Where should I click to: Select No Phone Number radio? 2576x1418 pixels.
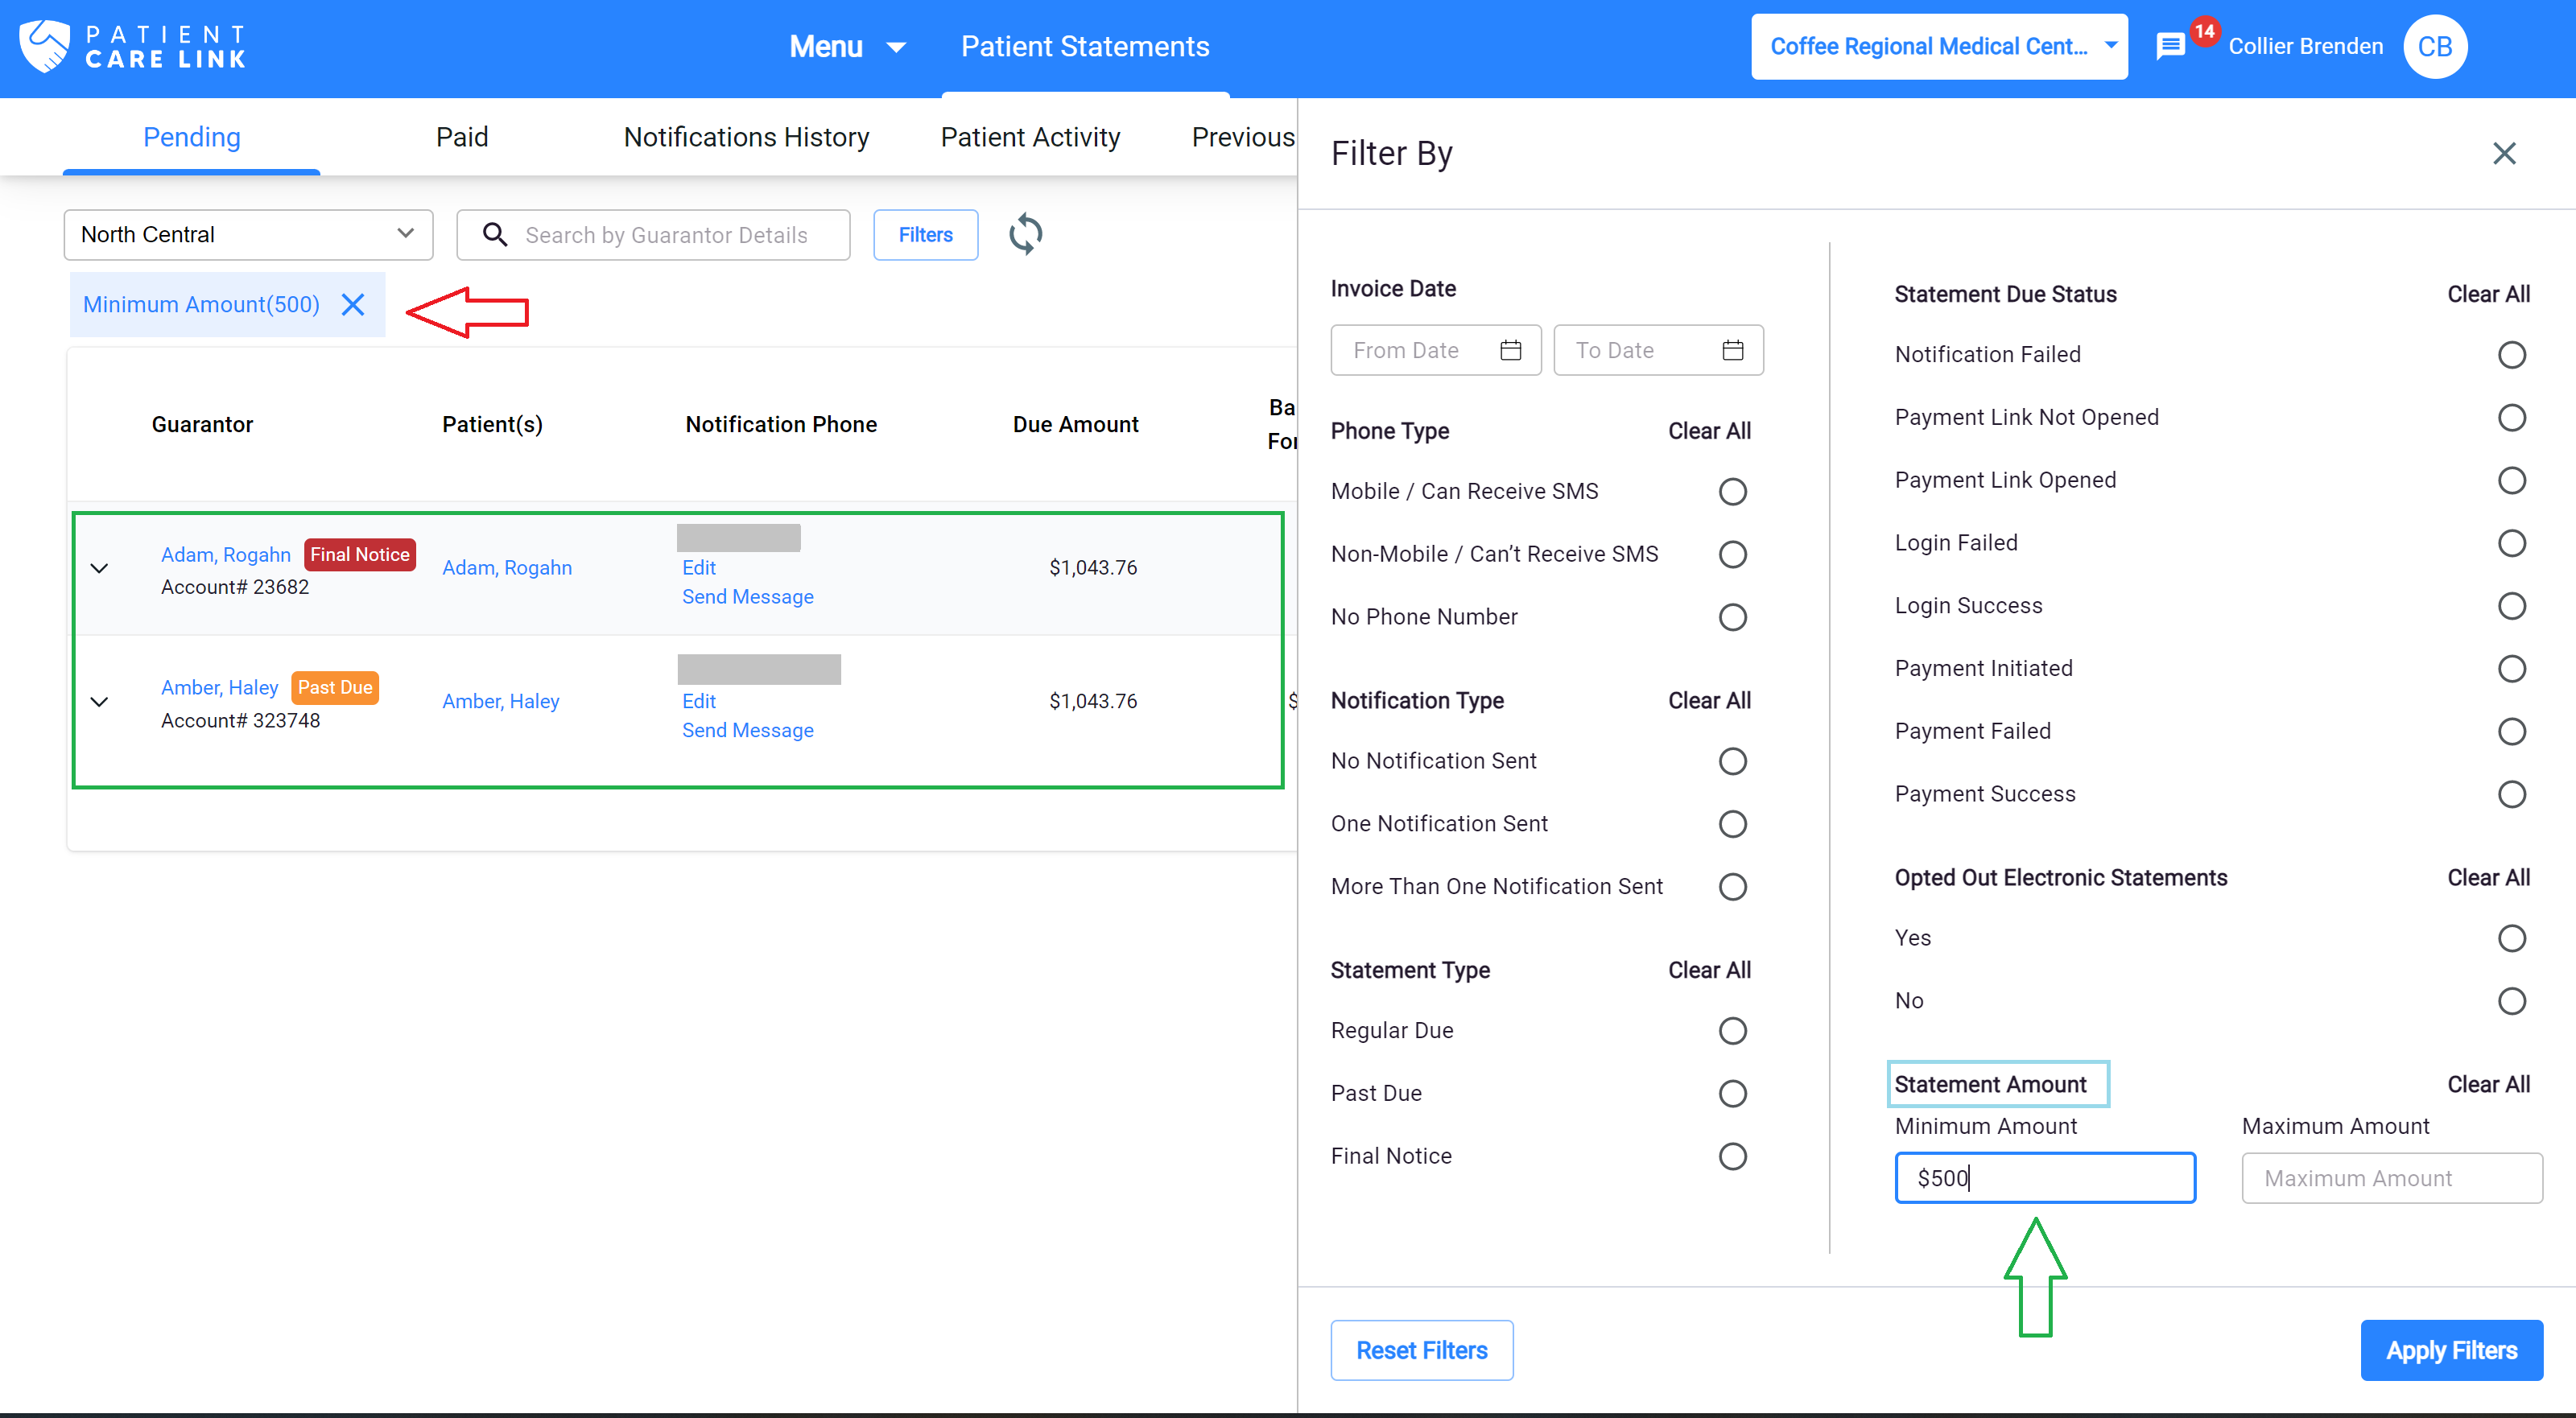[x=1732, y=617]
